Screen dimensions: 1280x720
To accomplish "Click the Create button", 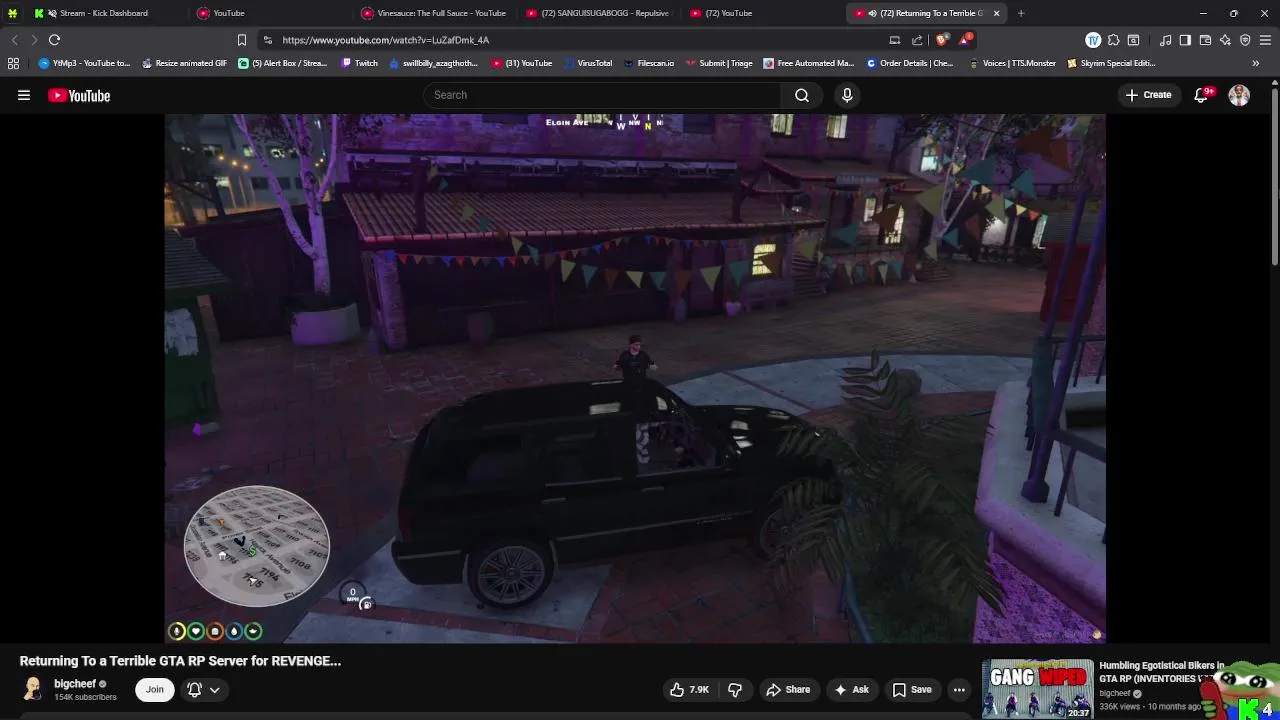I will click(1148, 95).
